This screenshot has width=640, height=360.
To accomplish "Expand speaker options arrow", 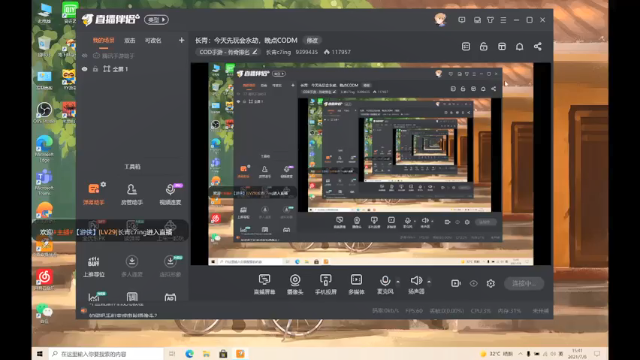I will pyautogui.click(x=429, y=282).
